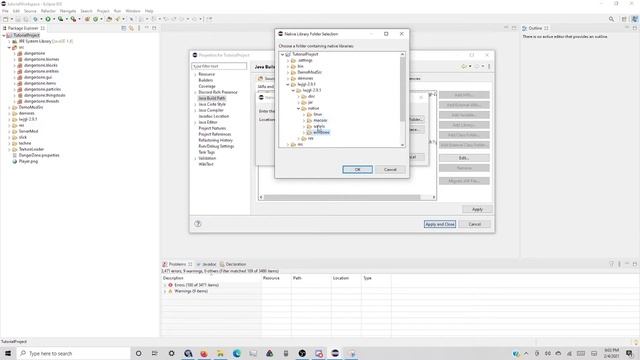
Task: Open the Project menu
Action: click(103, 11)
